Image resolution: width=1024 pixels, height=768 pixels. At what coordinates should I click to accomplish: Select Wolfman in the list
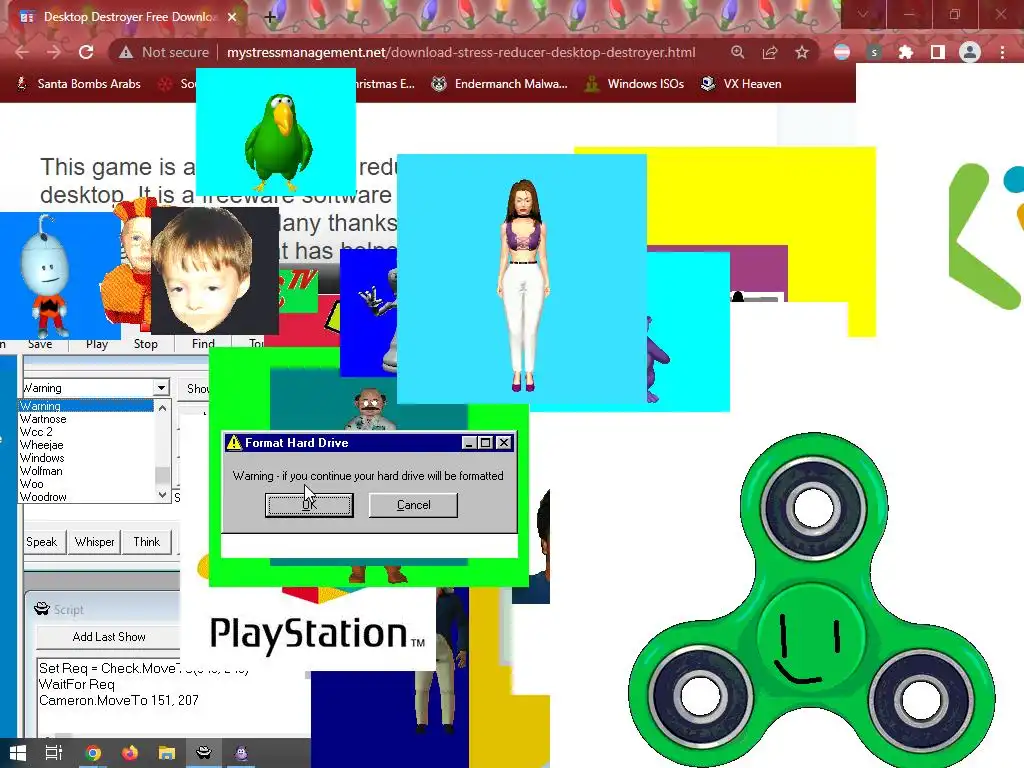(x=86, y=471)
